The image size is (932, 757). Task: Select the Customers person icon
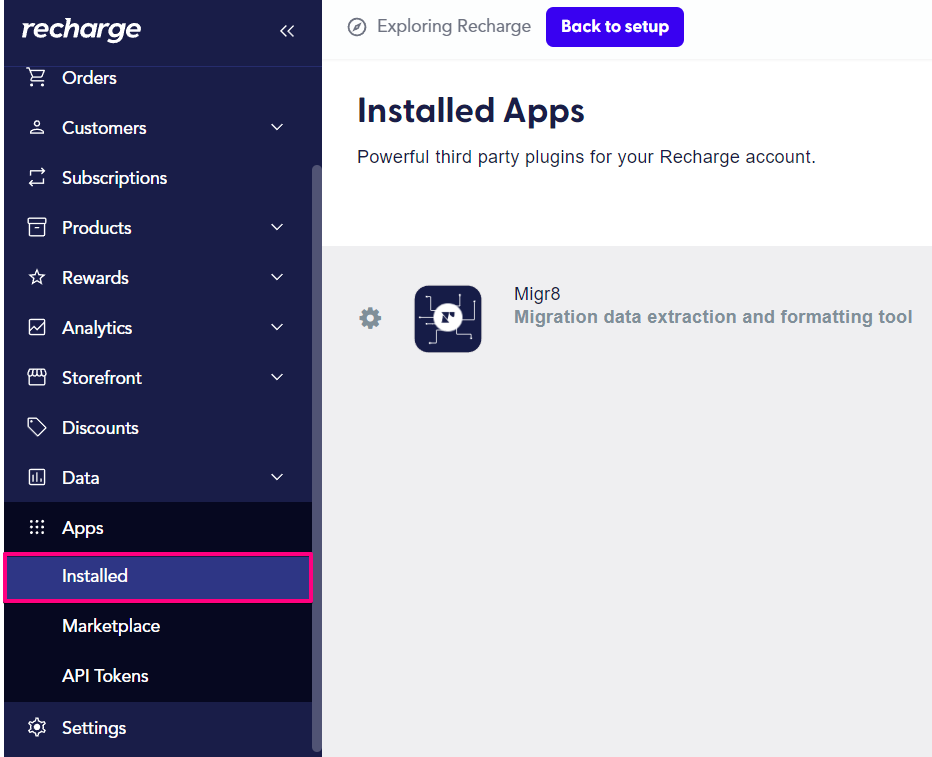click(x=37, y=127)
